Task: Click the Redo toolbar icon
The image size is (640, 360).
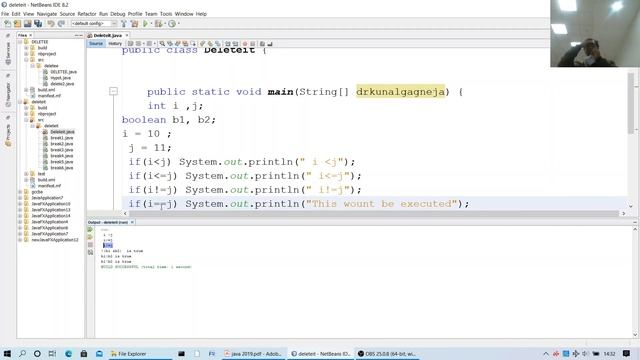Action: (61, 24)
